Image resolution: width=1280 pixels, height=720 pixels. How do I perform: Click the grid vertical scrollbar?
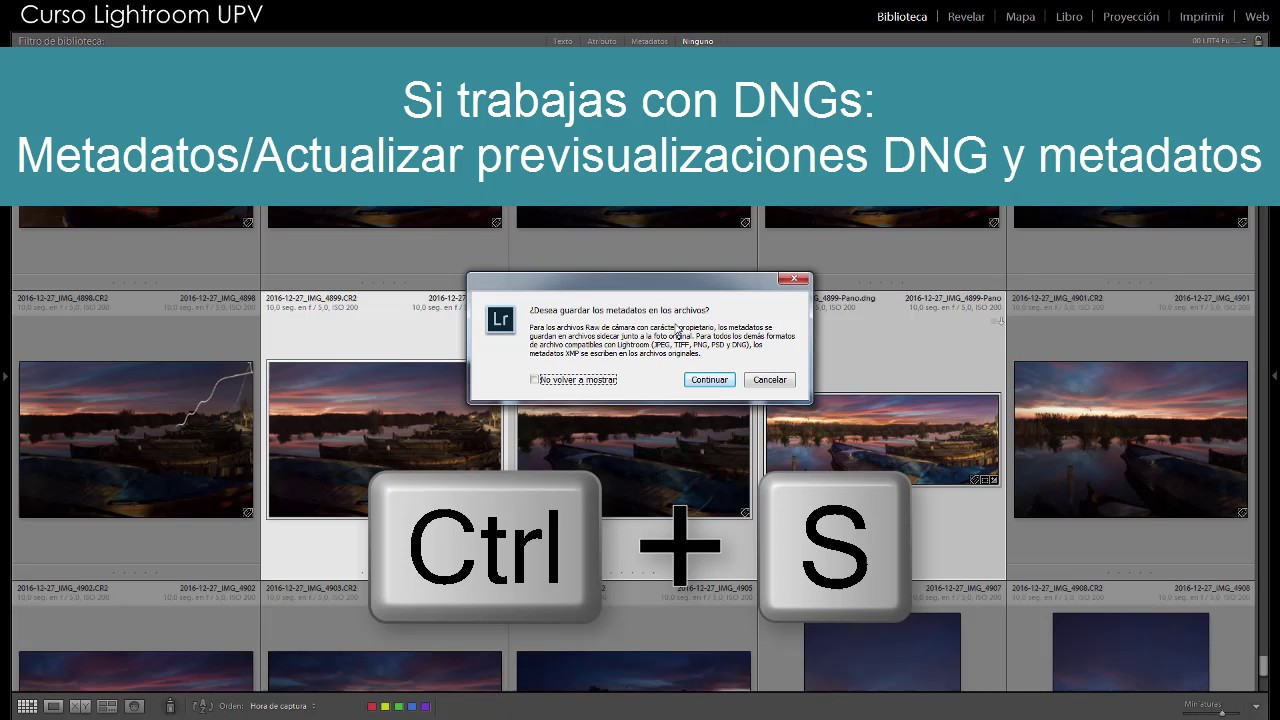pos(1263,666)
